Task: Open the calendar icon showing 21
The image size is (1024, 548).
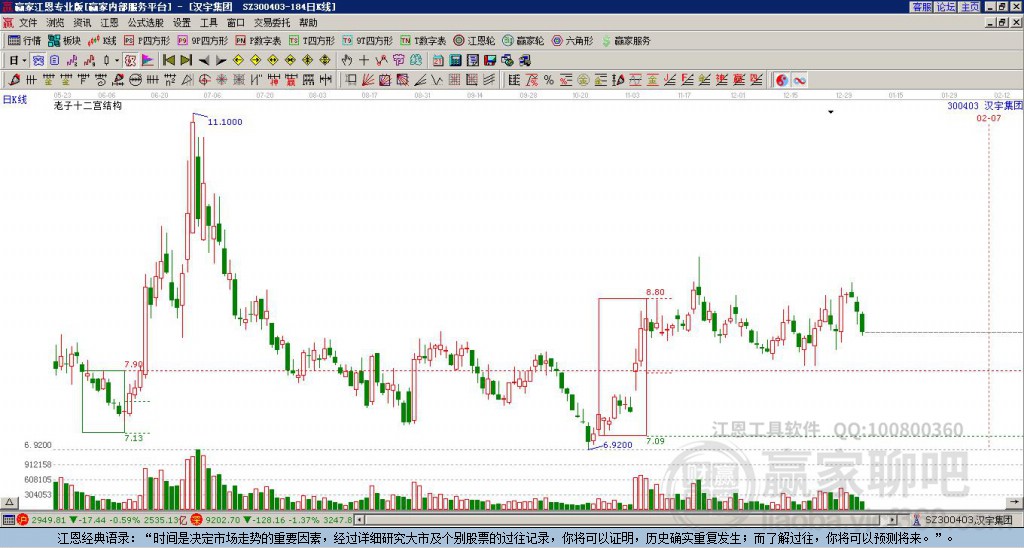Action: coord(438,60)
